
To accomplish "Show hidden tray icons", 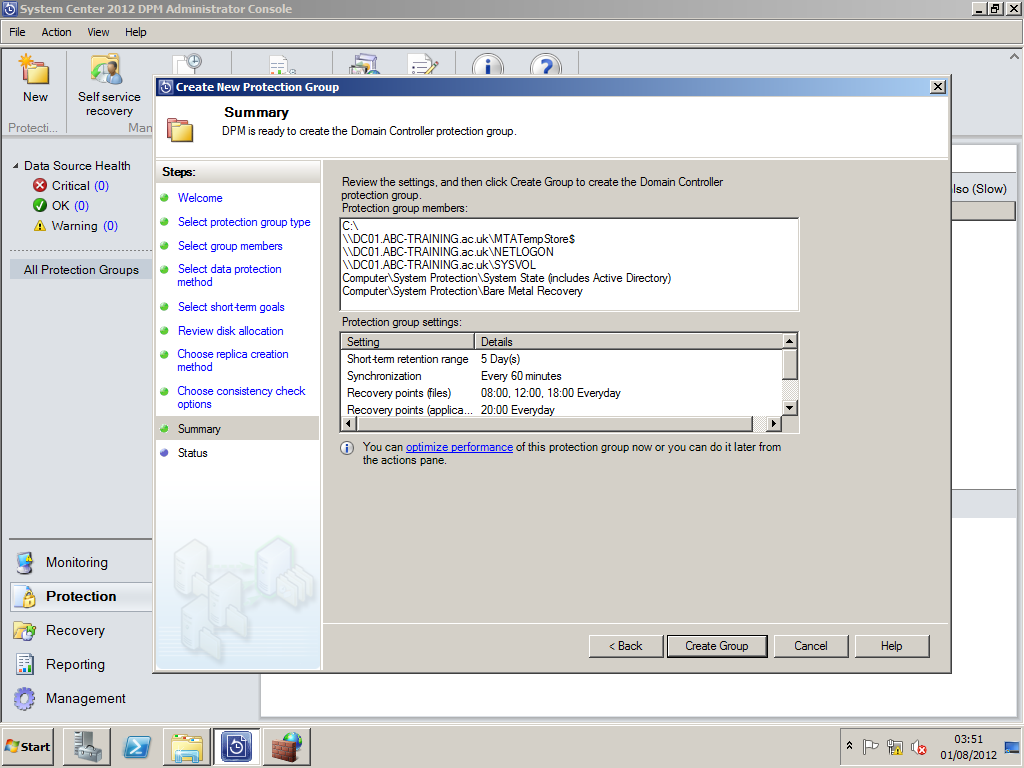I will click(x=849, y=746).
